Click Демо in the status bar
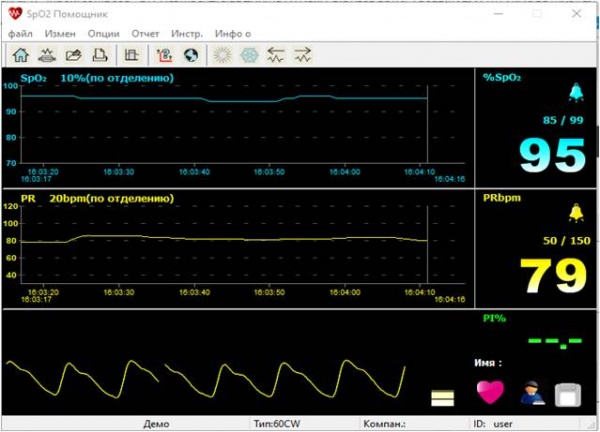Viewport: 600px width, 432px height. pos(156,424)
